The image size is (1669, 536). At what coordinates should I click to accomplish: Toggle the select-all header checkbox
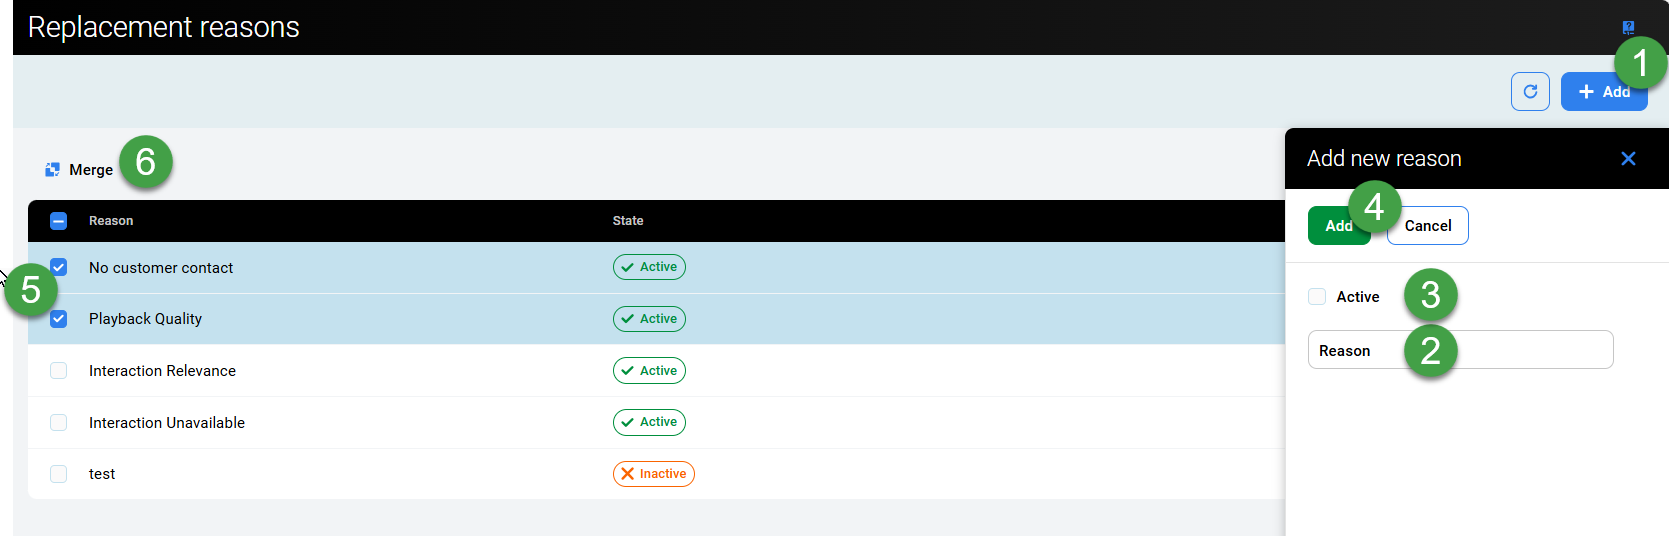[x=58, y=221]
